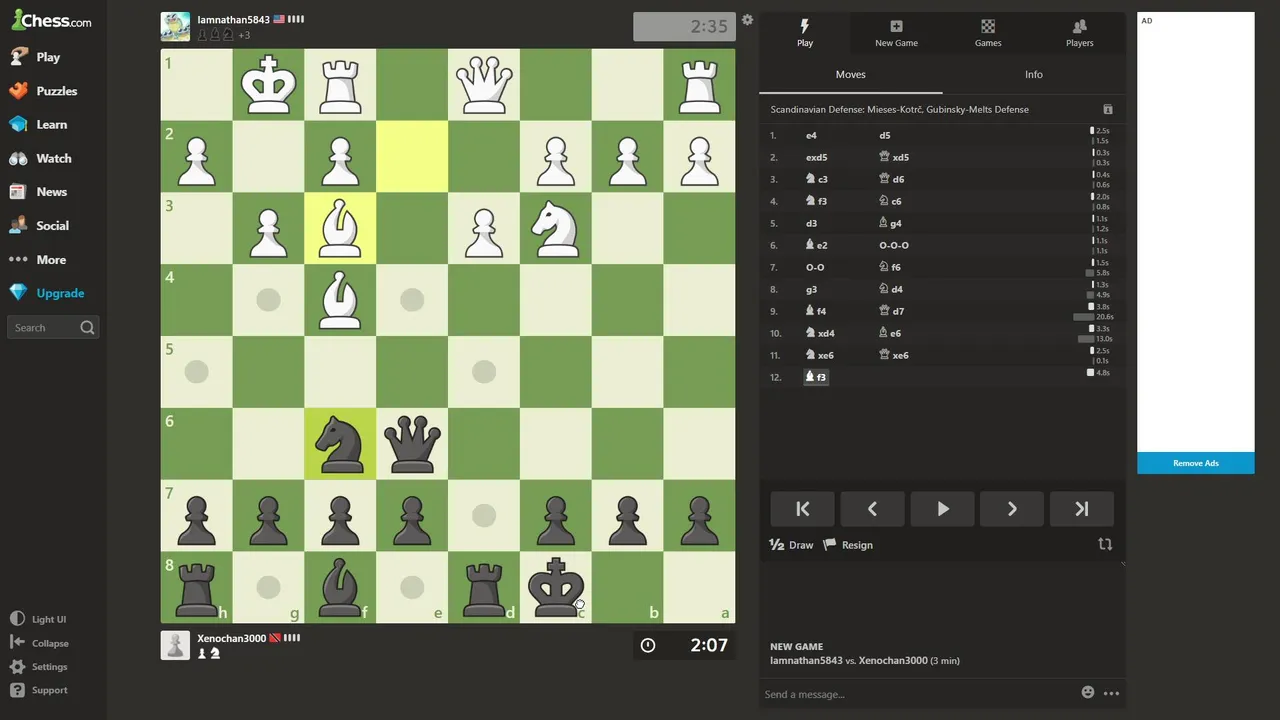Select move 12 bishop f3 in list

[x=815, y=377]
